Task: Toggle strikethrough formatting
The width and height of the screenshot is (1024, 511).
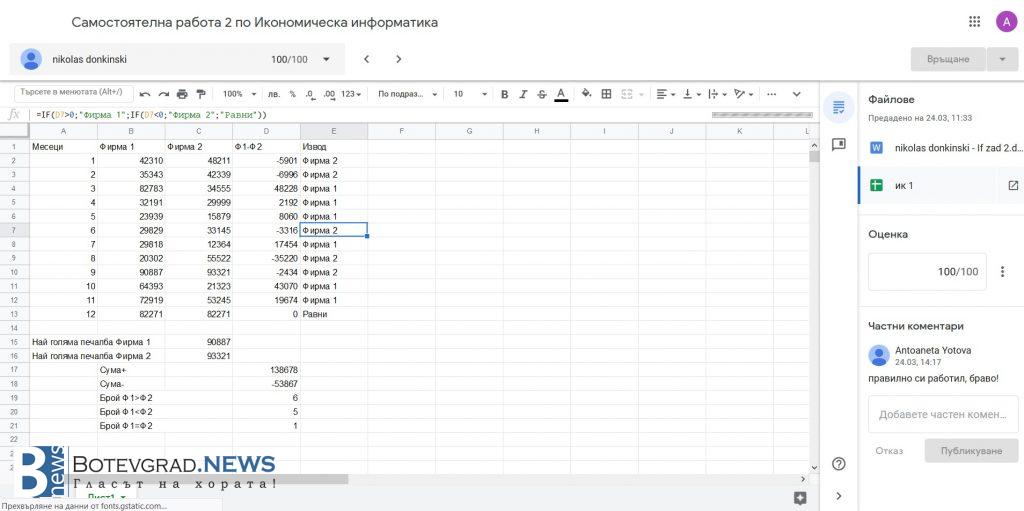Action: (542, 94)
